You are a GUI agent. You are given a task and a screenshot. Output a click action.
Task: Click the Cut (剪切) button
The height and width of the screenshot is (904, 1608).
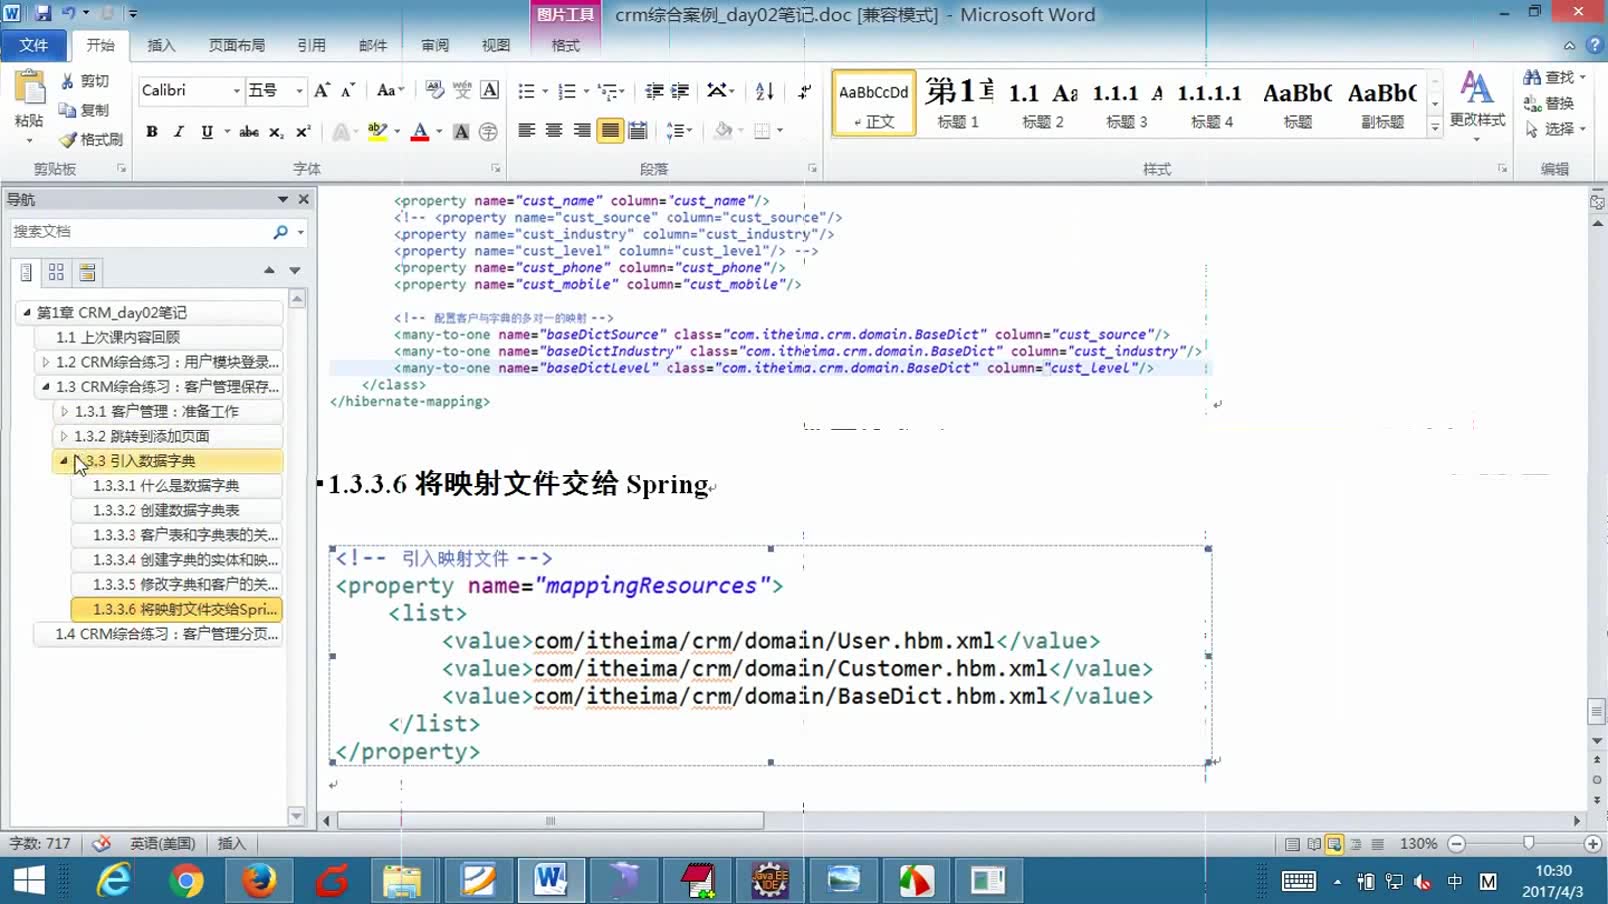84,81
